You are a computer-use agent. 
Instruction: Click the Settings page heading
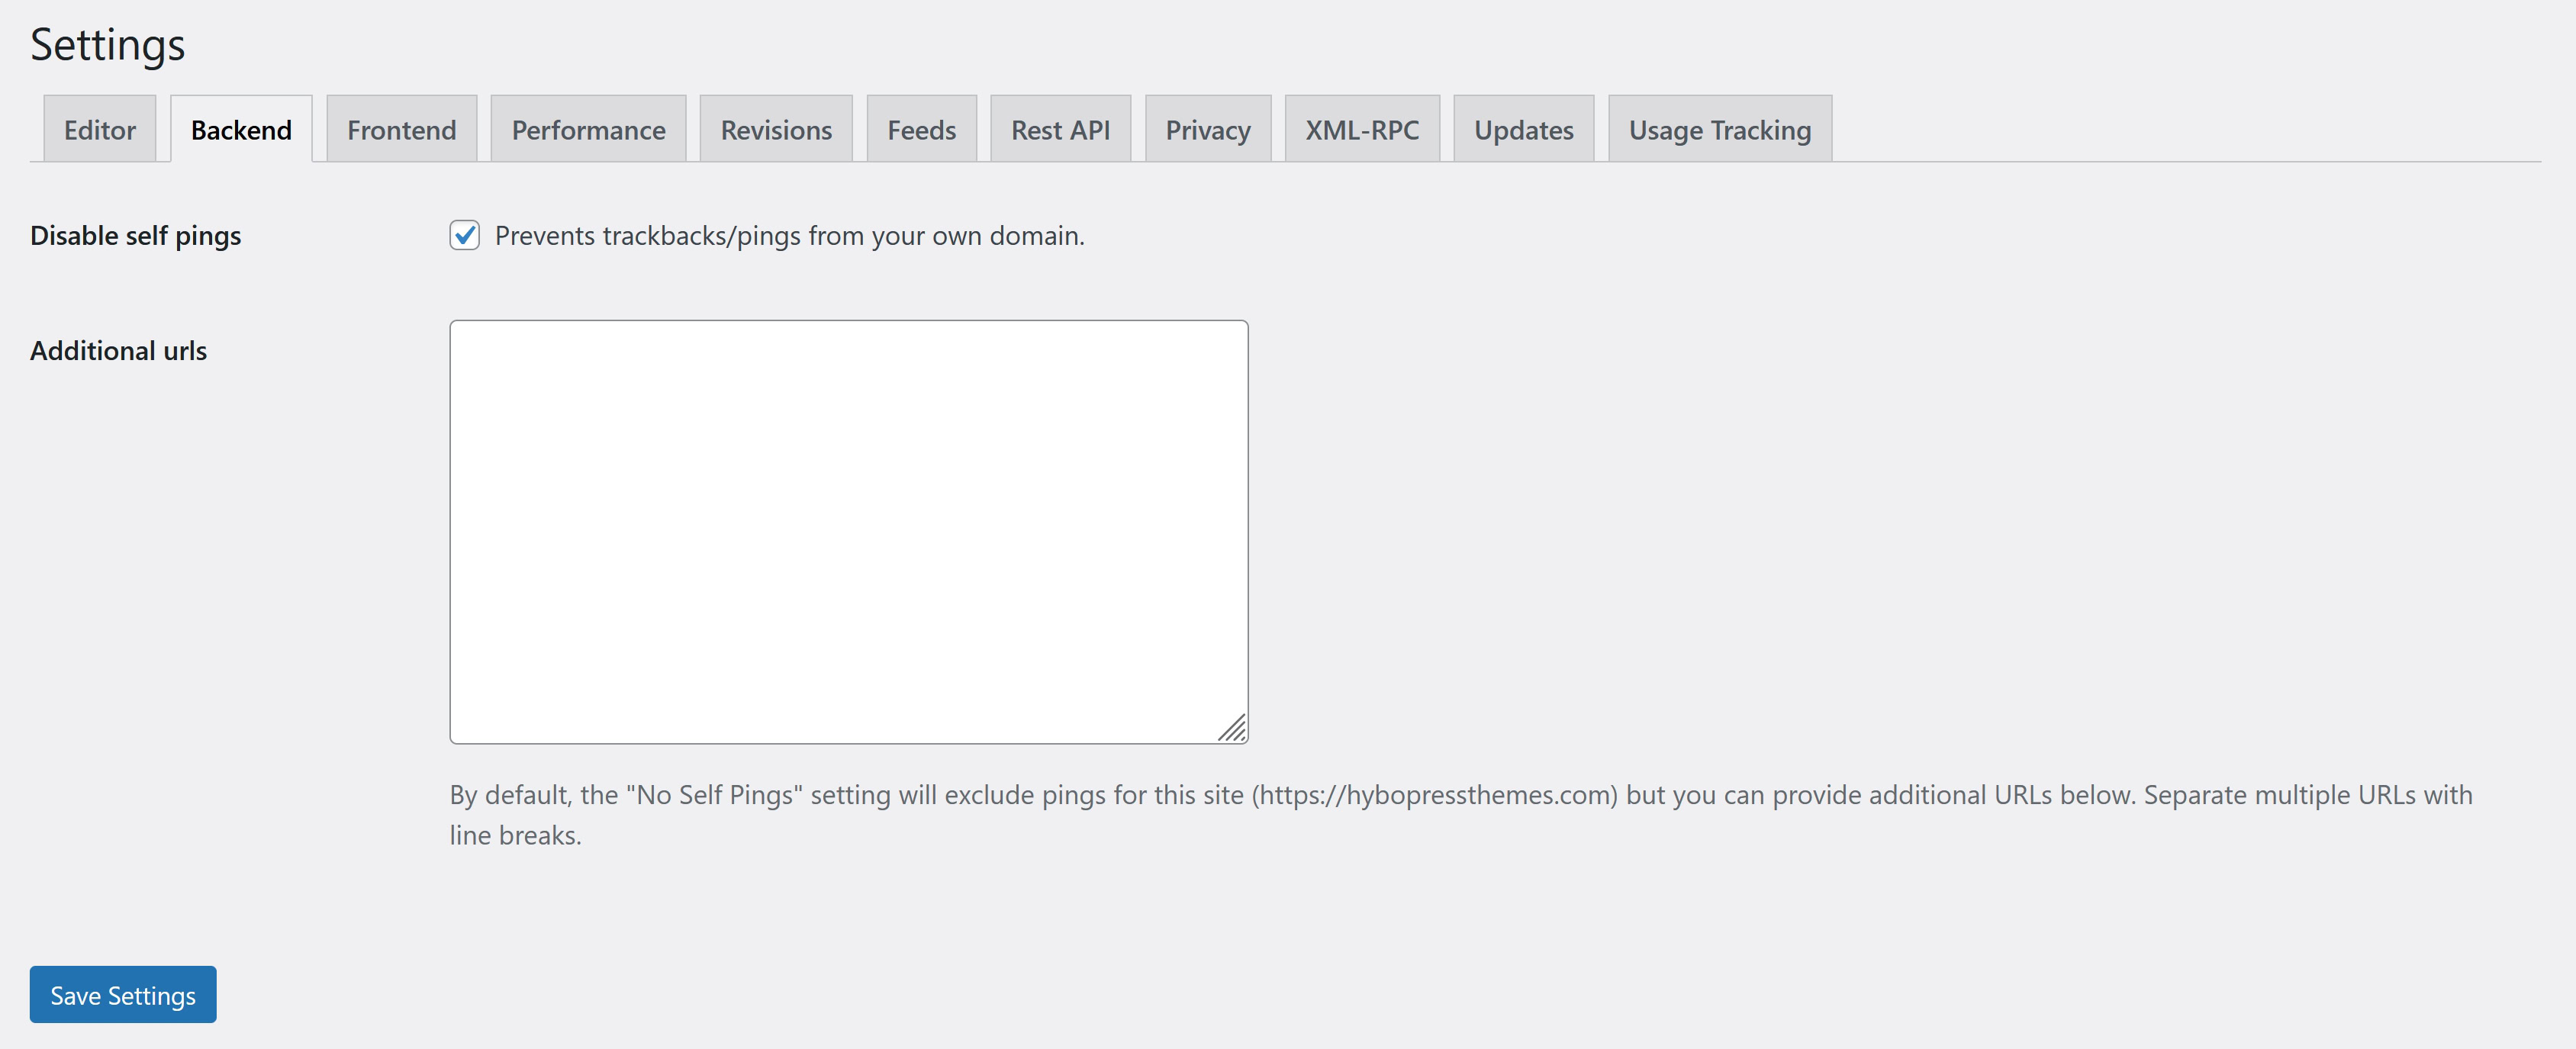point(107,46)
